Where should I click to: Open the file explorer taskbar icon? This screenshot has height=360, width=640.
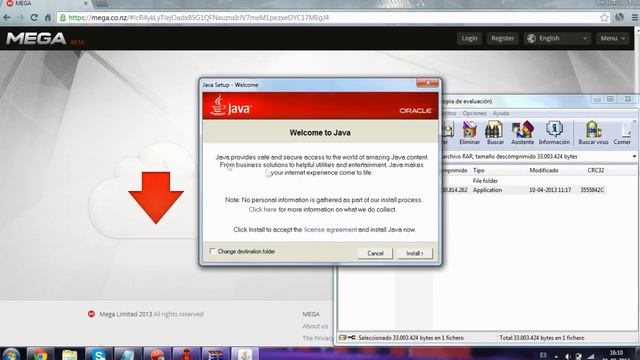click(x=69, y=354)
